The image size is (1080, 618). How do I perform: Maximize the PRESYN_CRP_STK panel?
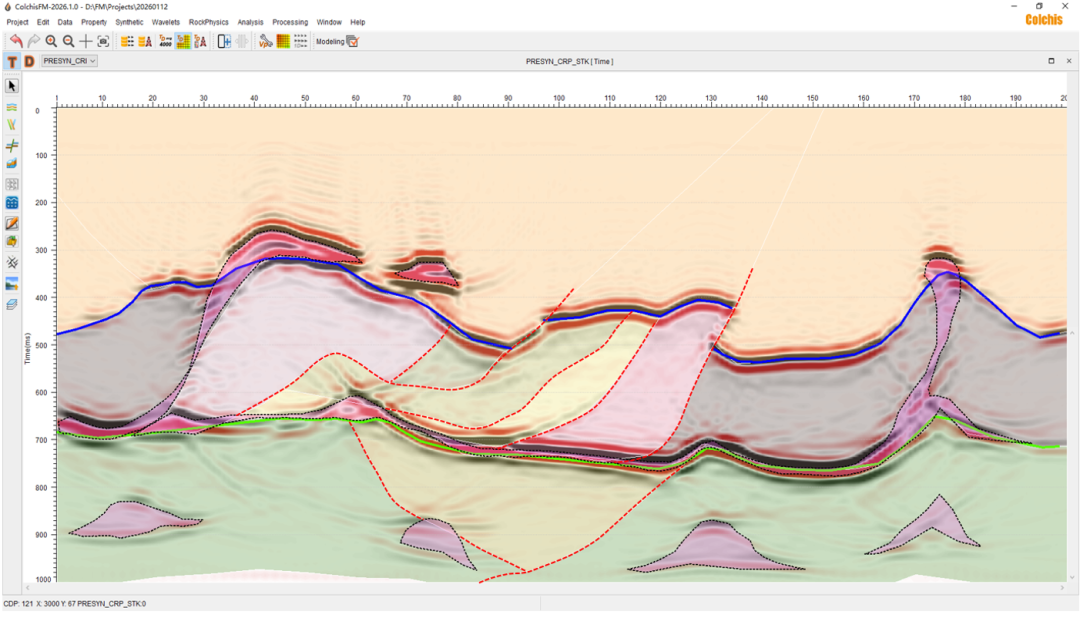point(1051,61)
